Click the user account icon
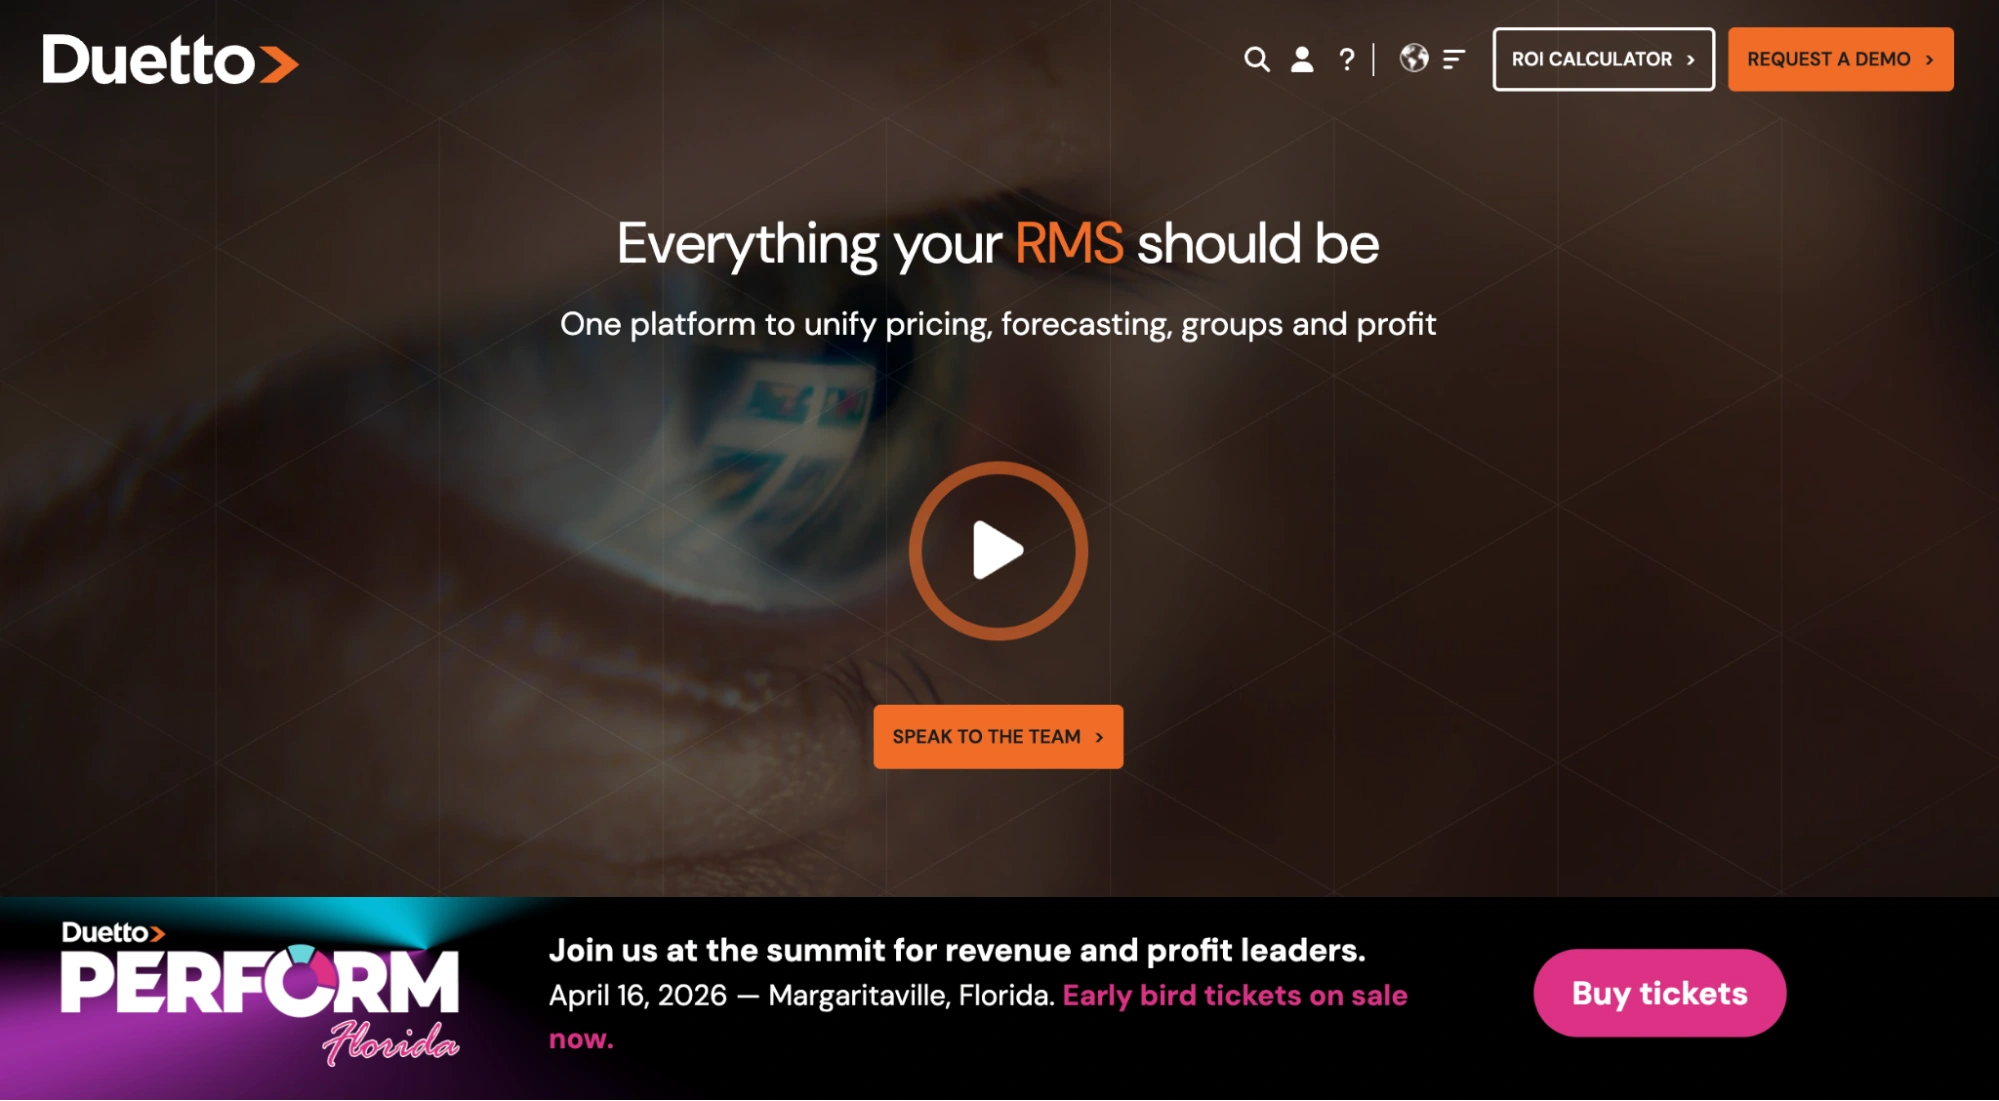Image resolution: width=1999 pixels, height=1101 pixels. (x=1302, y=60)
